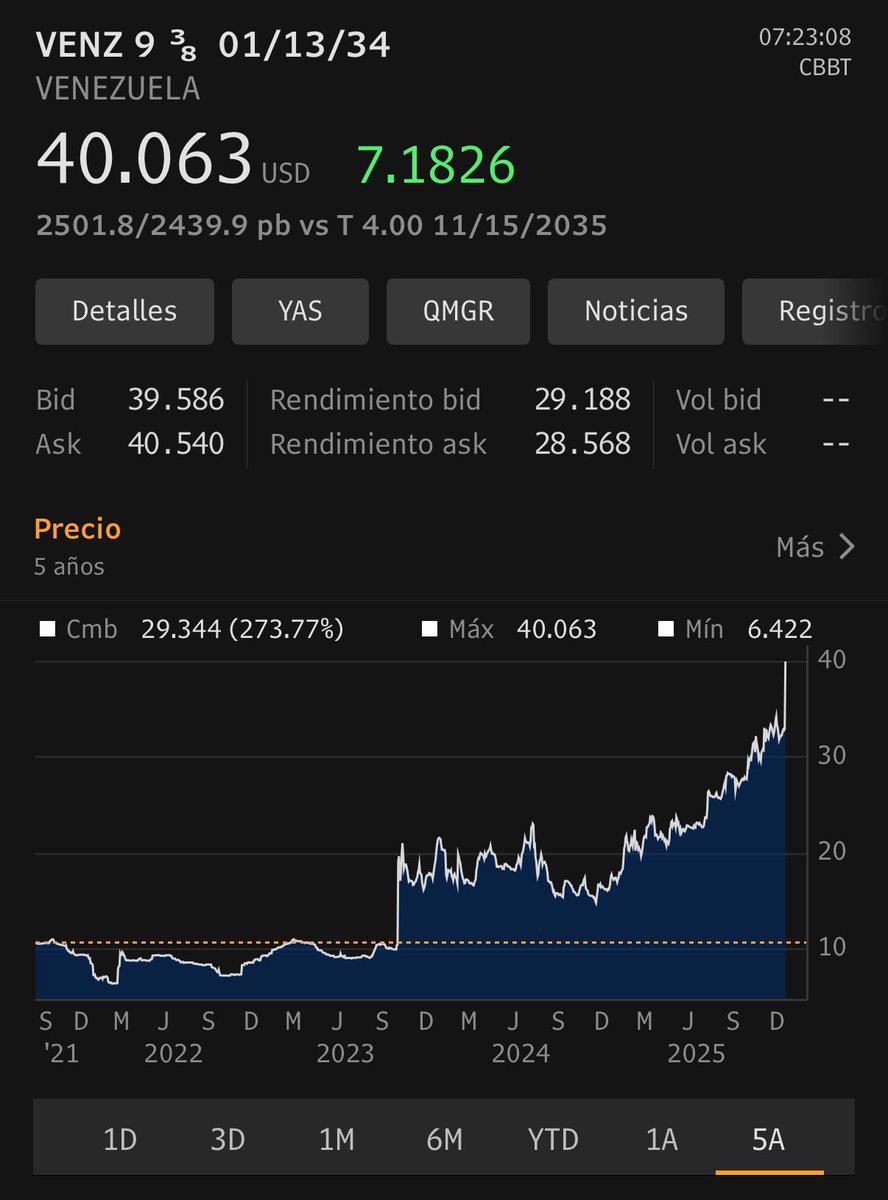This screenshot has width=888, height=1200.
Task: Click the VENEZUELA issuer label
Action: [118, 89]
